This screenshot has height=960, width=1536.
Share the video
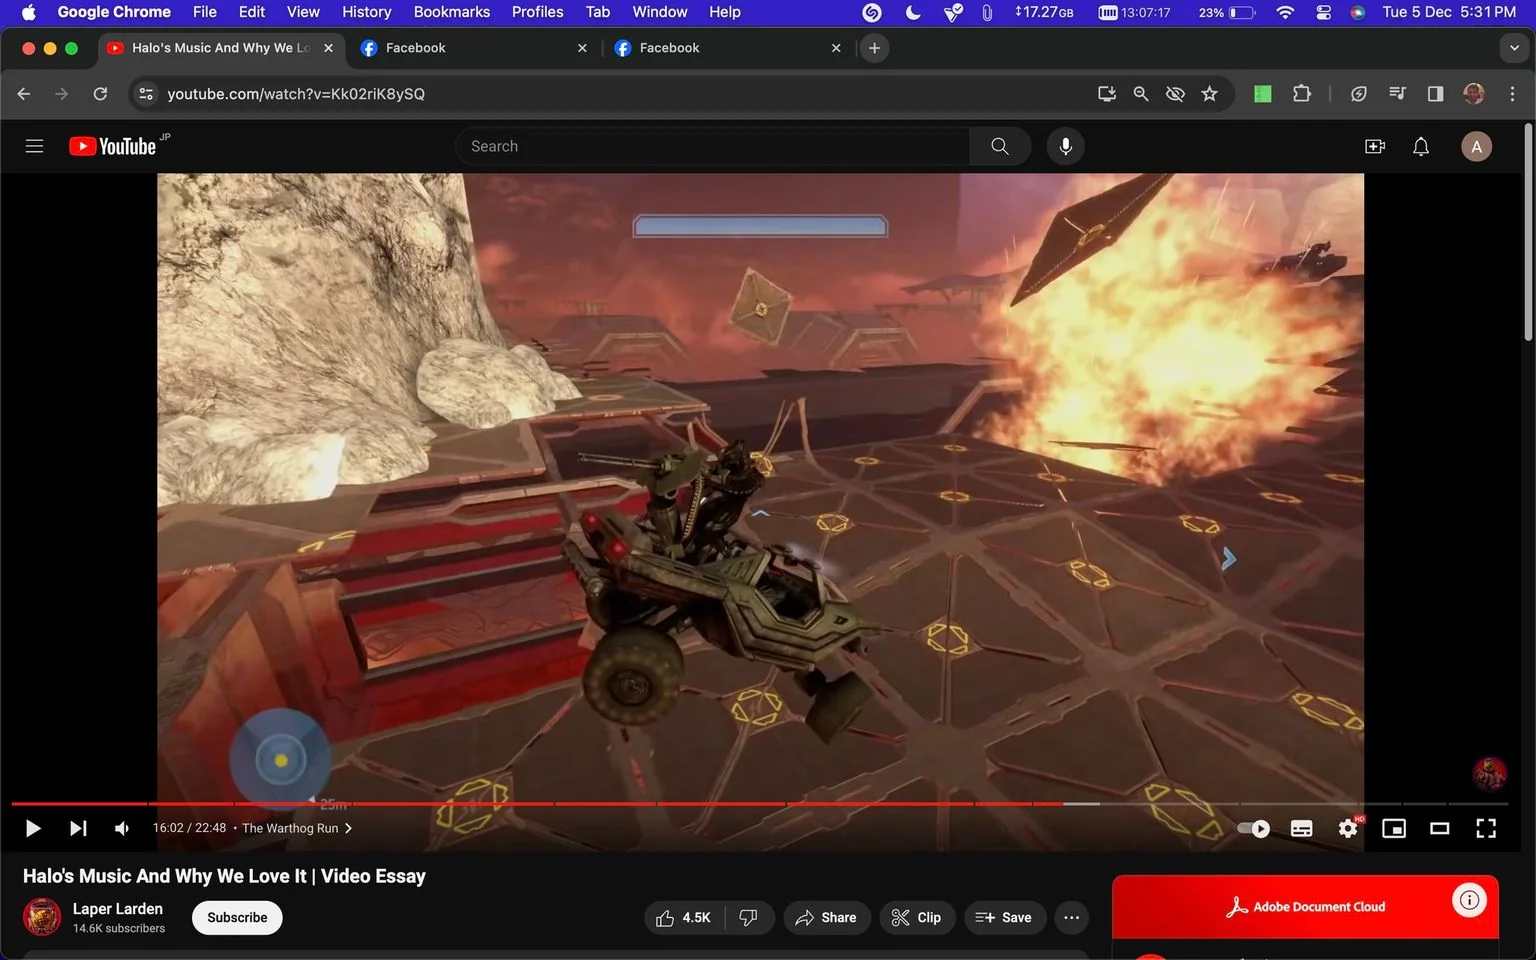click(827, 917)
